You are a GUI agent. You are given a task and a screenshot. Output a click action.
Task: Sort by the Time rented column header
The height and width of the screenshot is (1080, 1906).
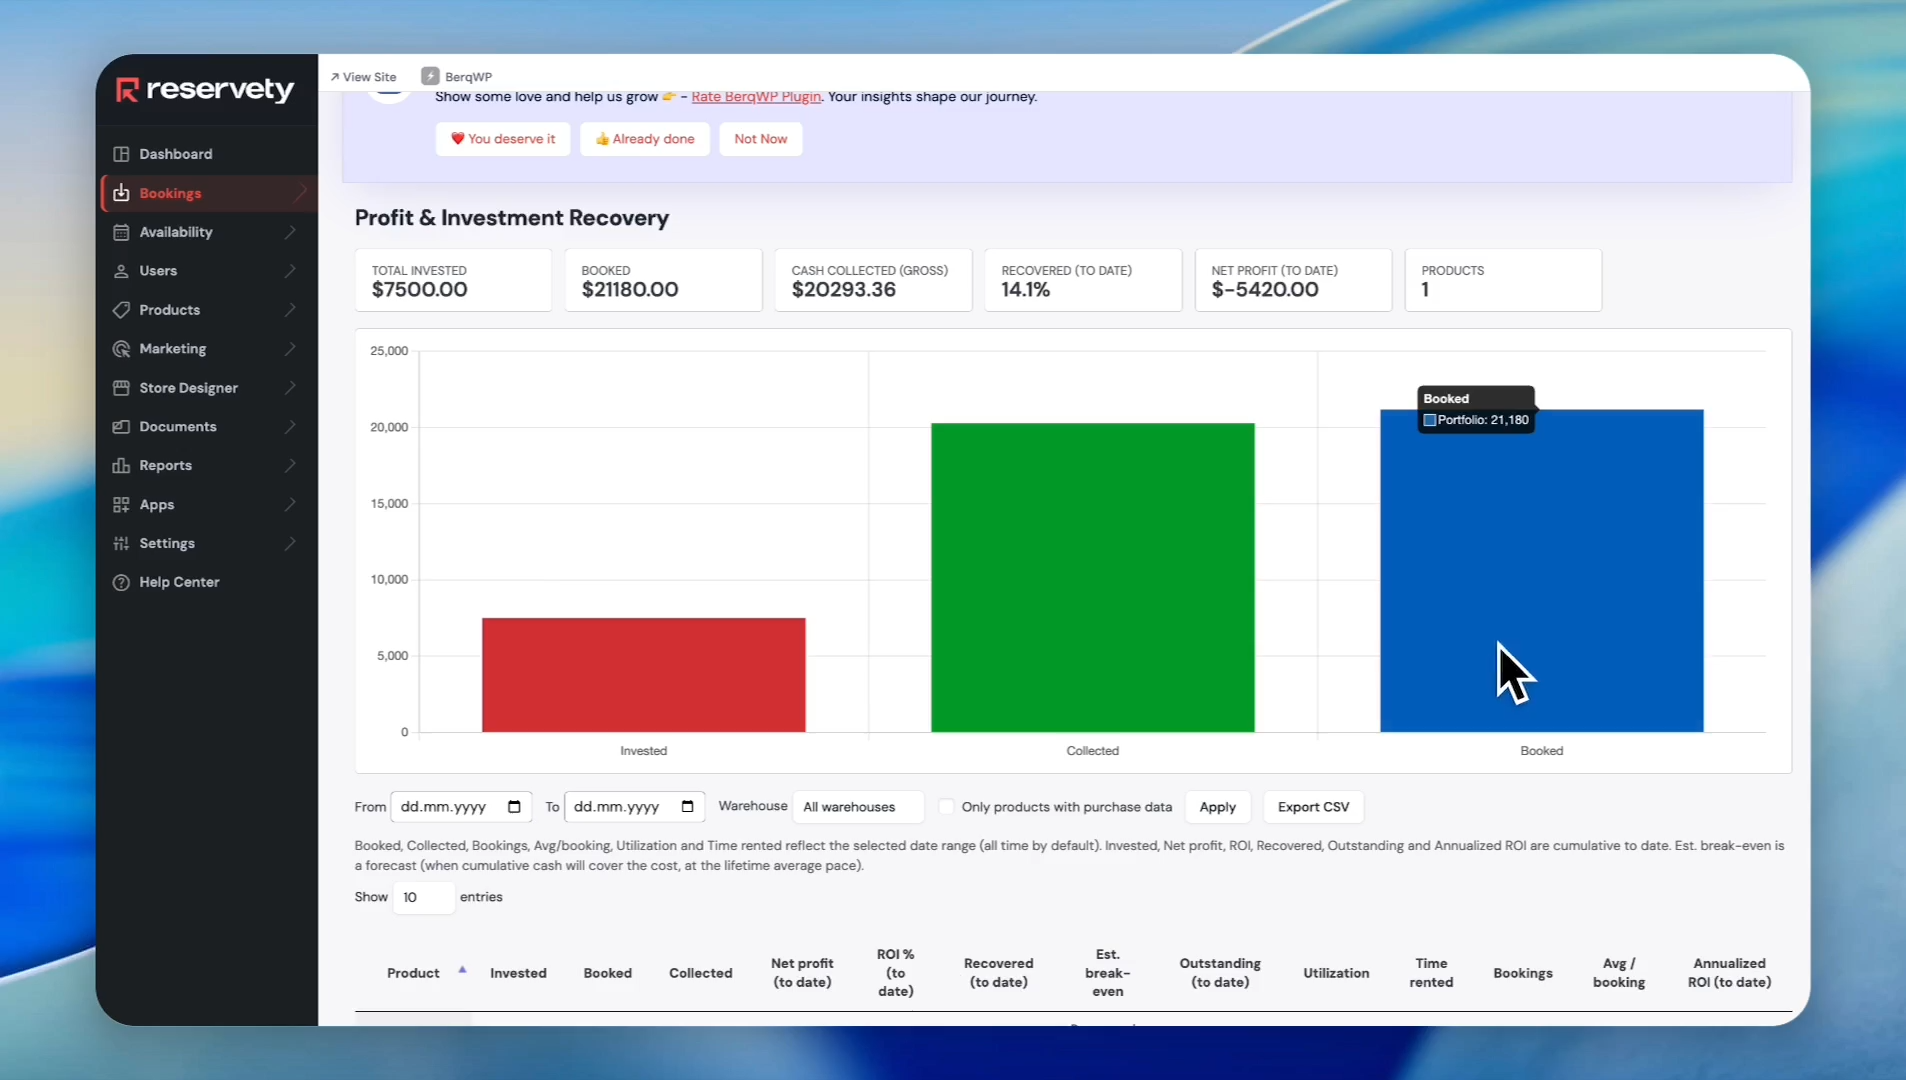point(1431,973)
